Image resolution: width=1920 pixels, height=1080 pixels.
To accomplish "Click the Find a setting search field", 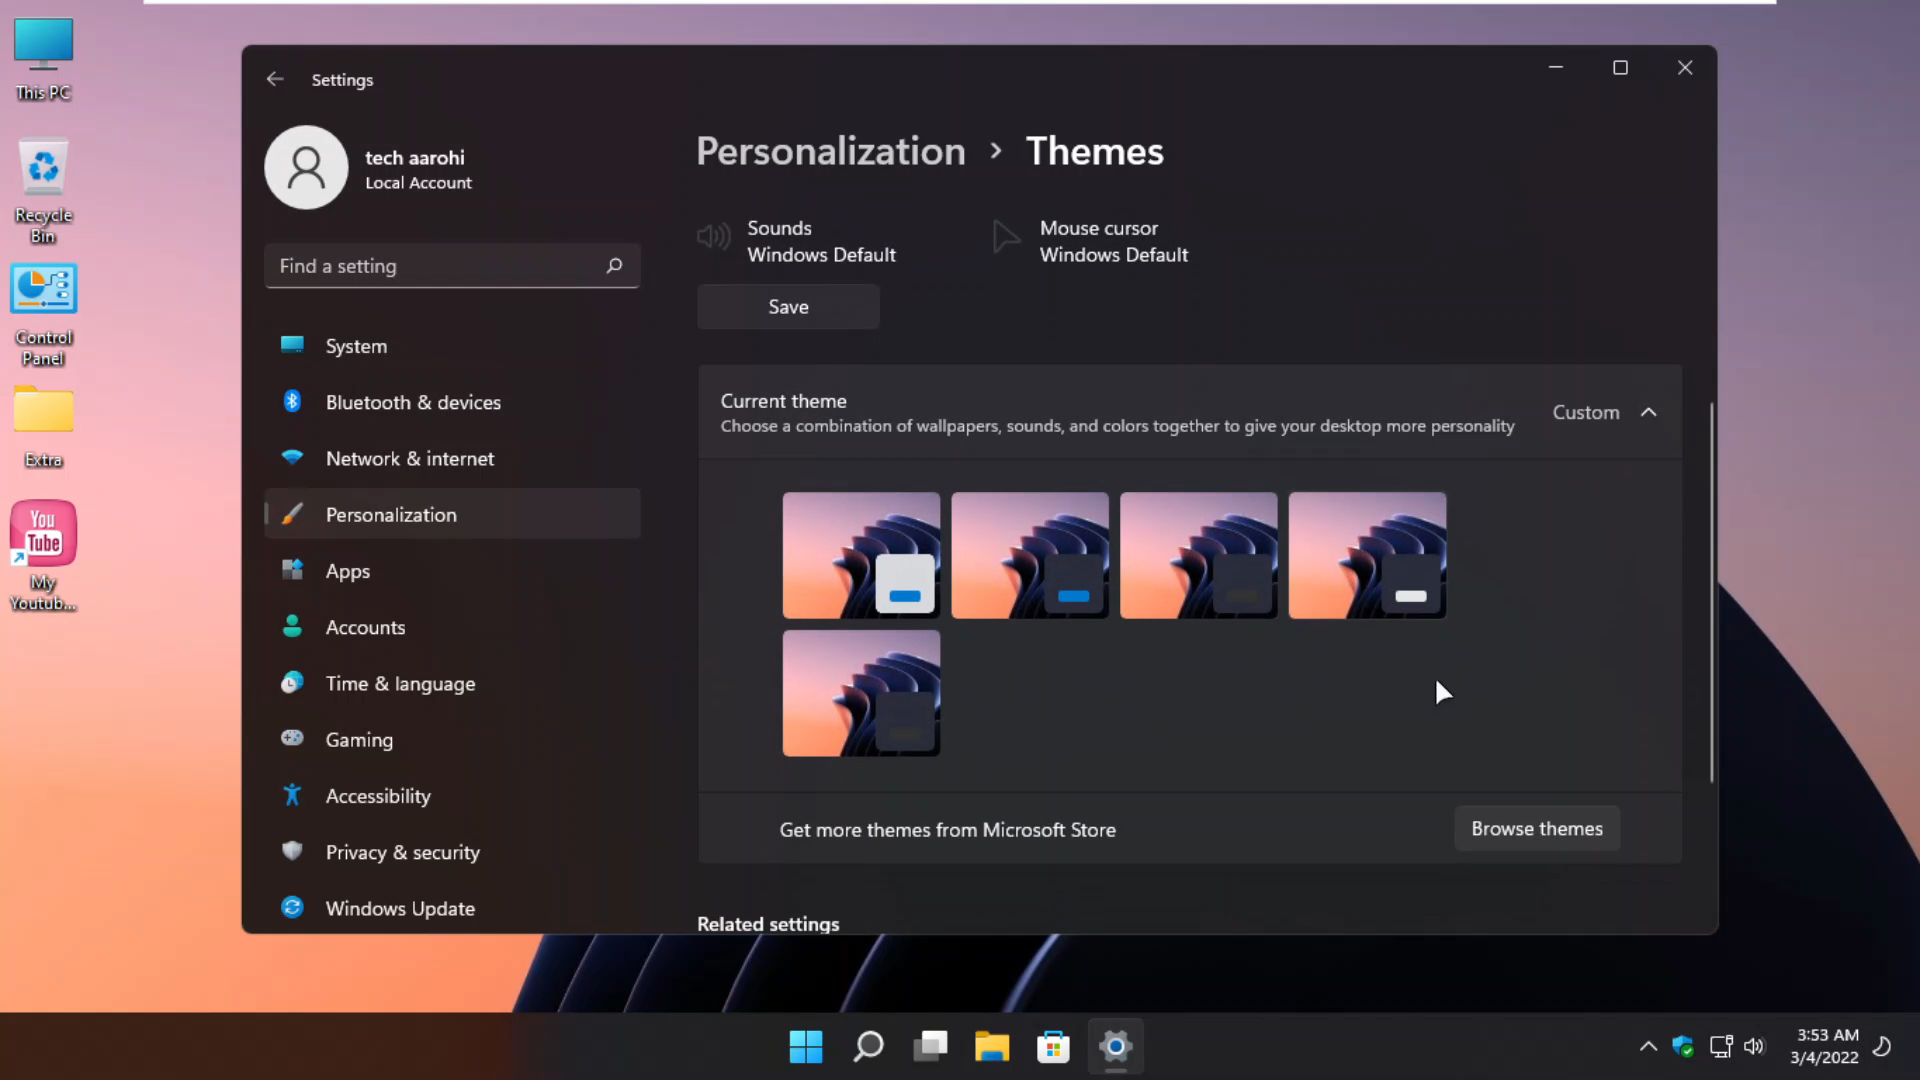I will 452,265.
